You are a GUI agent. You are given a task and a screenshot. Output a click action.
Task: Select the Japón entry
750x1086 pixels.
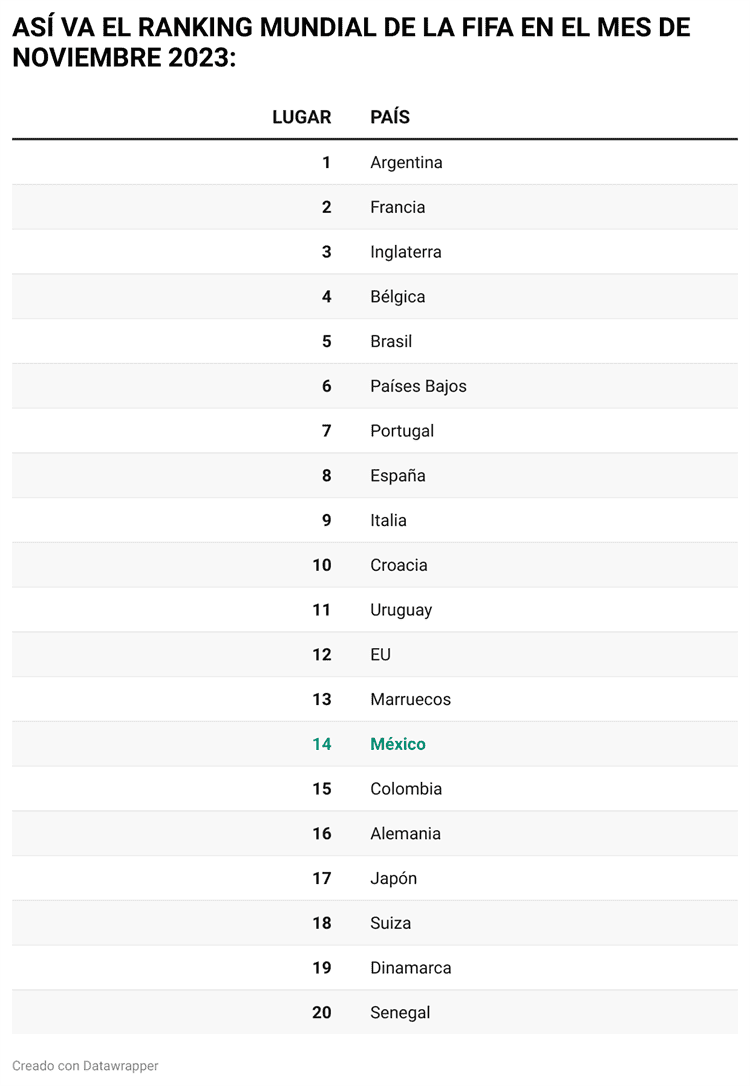393,878
